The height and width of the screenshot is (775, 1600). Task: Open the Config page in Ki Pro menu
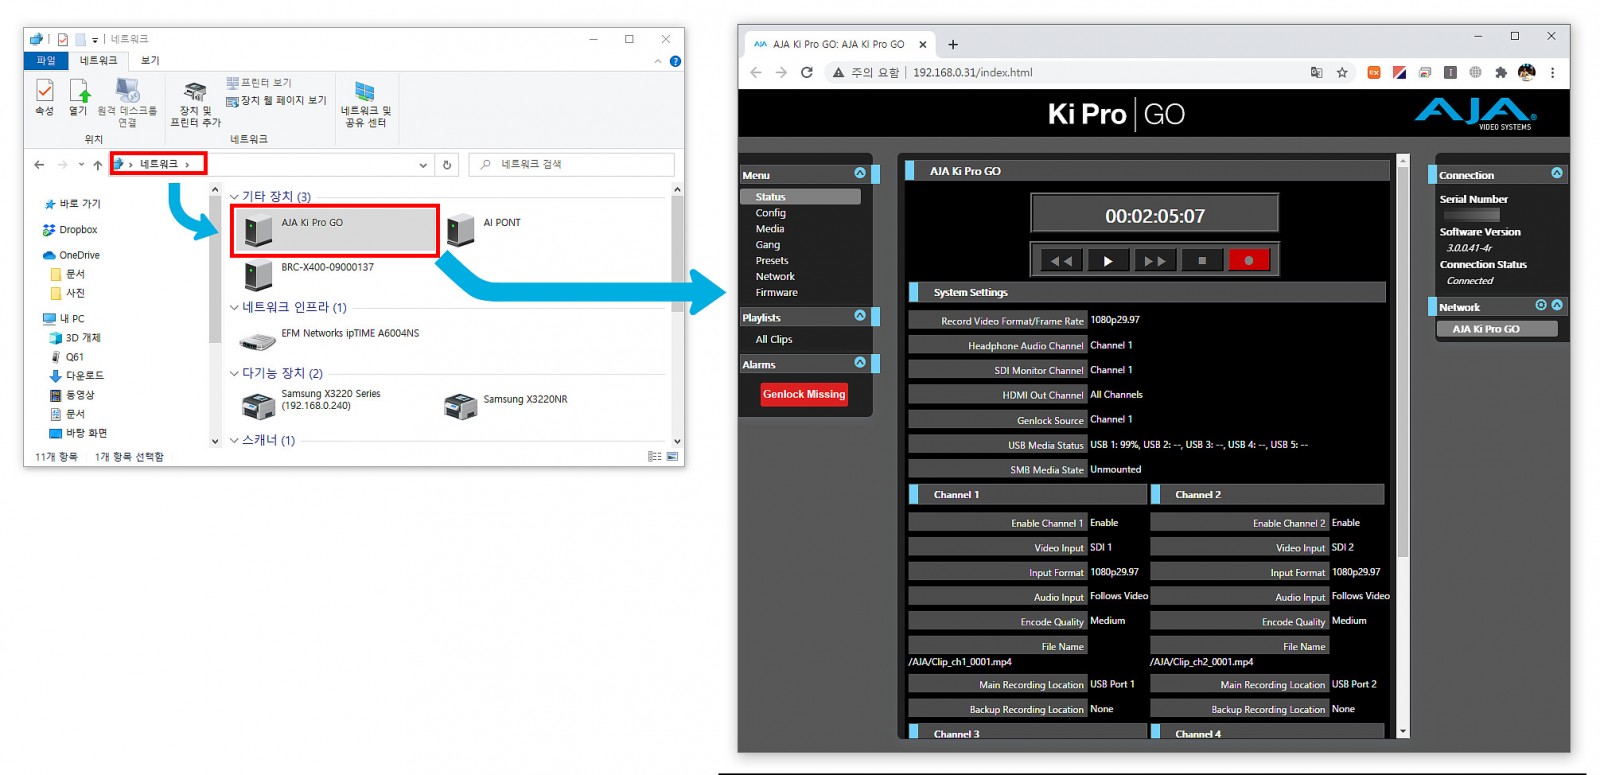[x=771, y=213]
